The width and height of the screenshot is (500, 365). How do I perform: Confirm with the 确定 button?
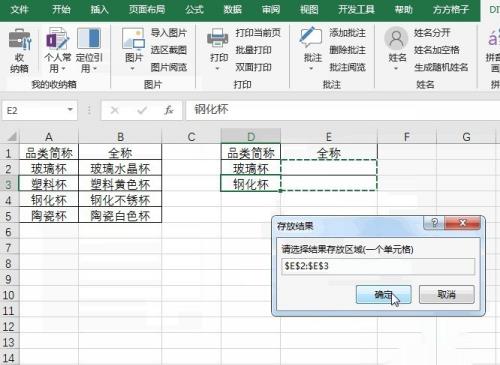click(x=383, y=294)
